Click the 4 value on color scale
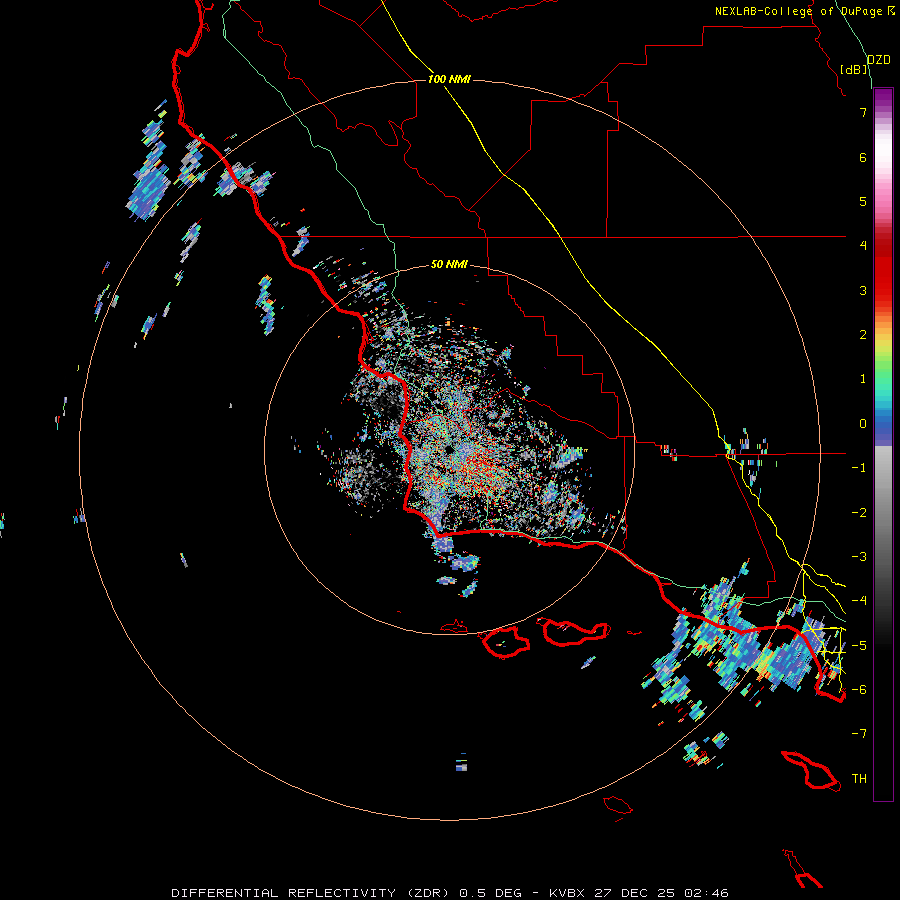The image size is (900, 900). click(863, 246)
